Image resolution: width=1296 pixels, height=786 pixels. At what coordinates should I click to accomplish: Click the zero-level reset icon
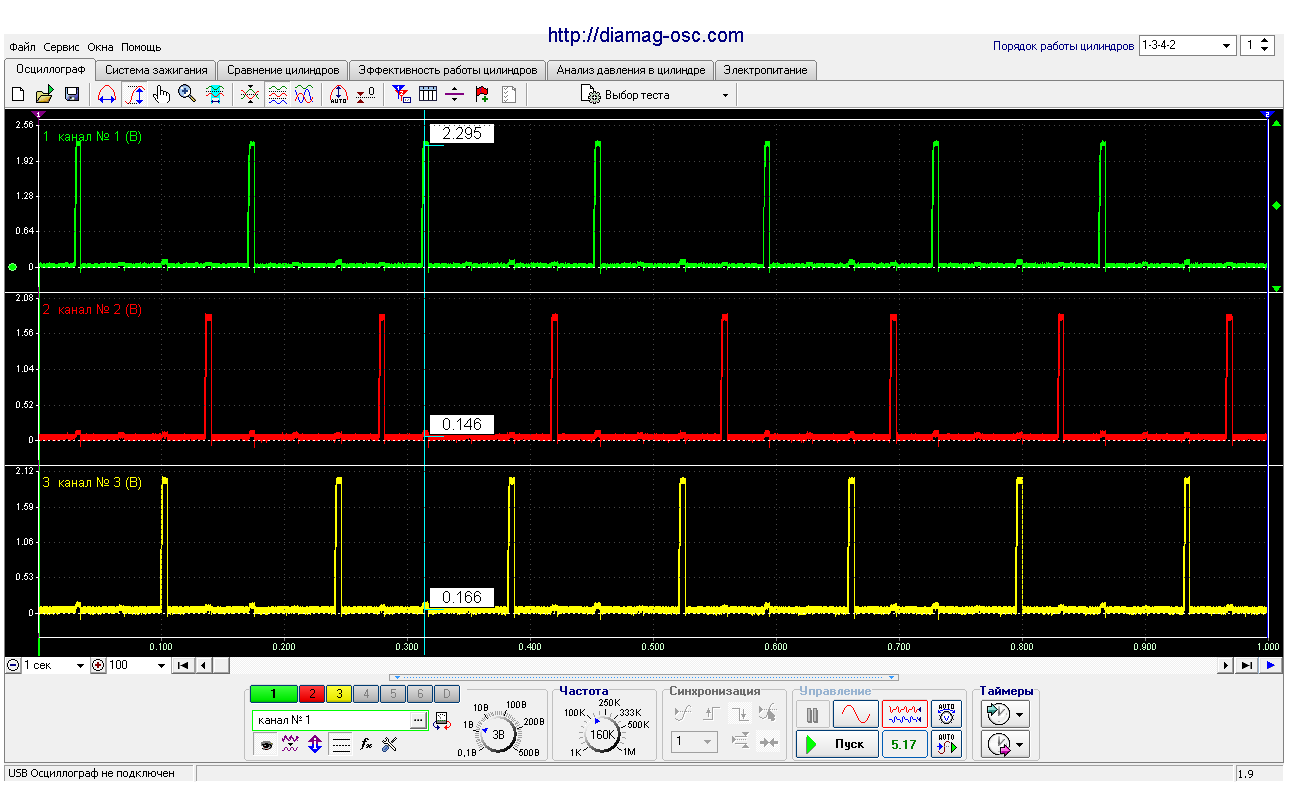click(x=366, y=94)
